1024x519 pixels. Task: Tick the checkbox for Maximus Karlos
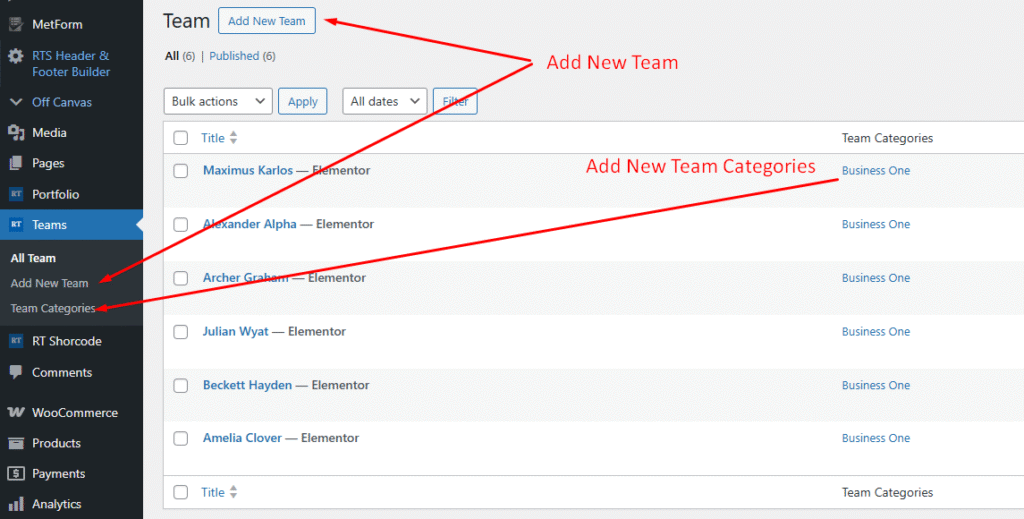click(181, 171)
